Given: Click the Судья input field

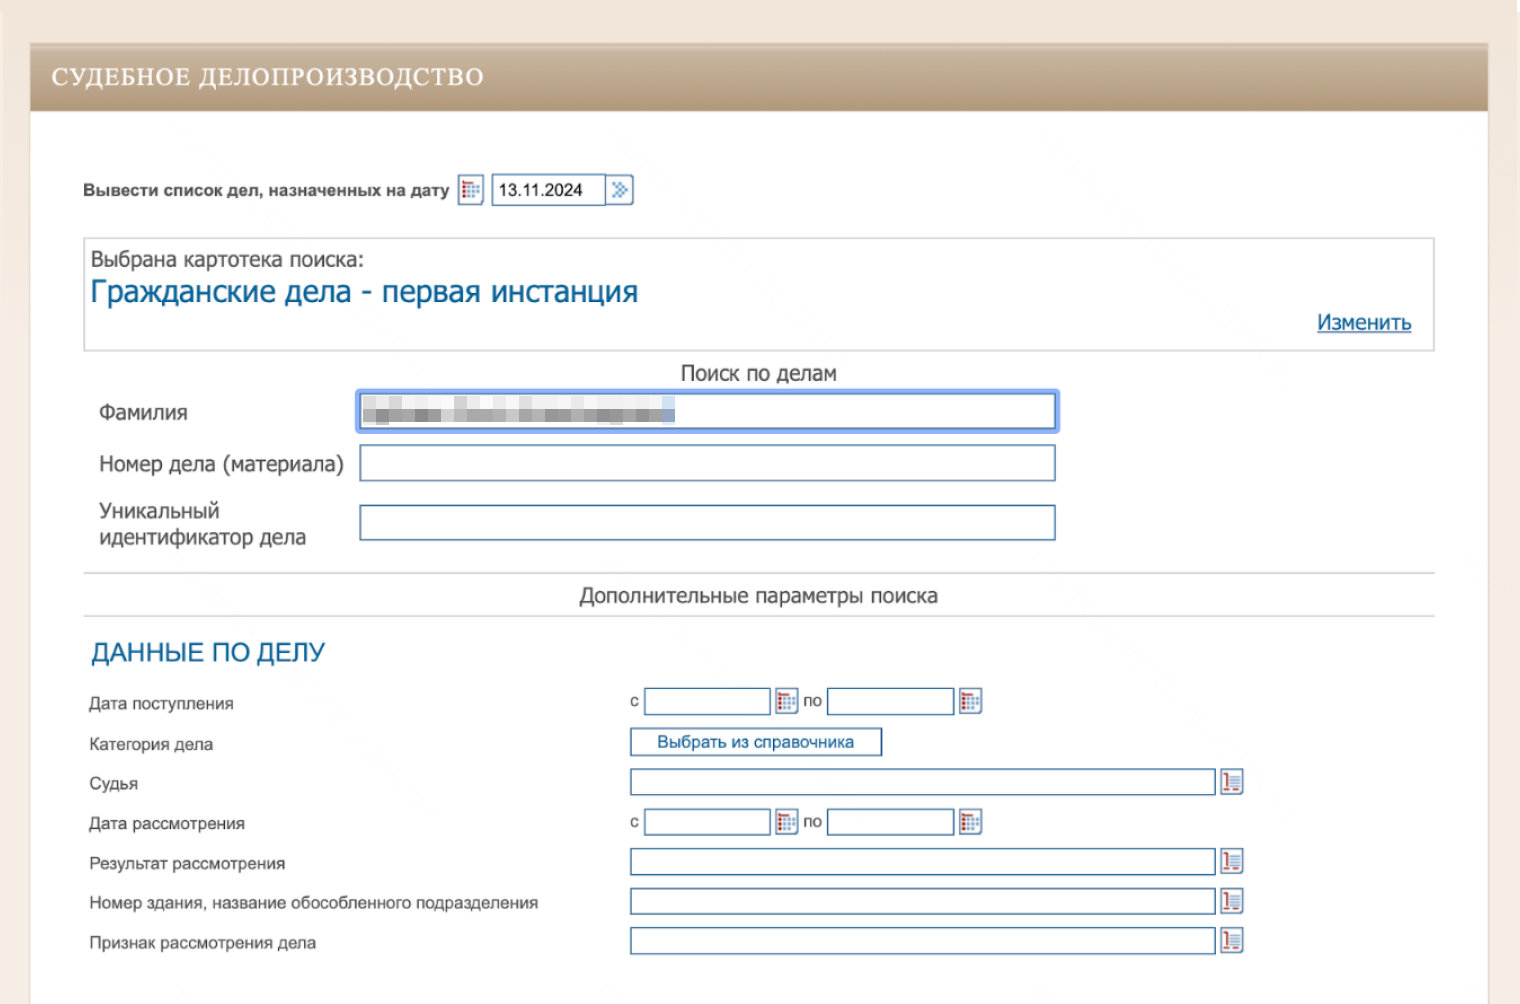Looking at the screenshot, I should [x=922, y=782].
